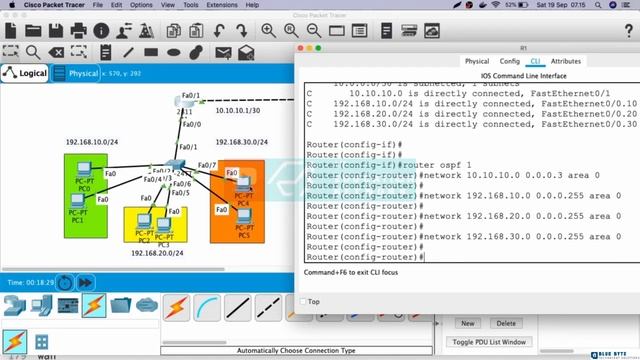Pick the copper cross-over dashed cable
Viewport: 640px width, 360px height.
pyautogui.click(x=268, y=308)
